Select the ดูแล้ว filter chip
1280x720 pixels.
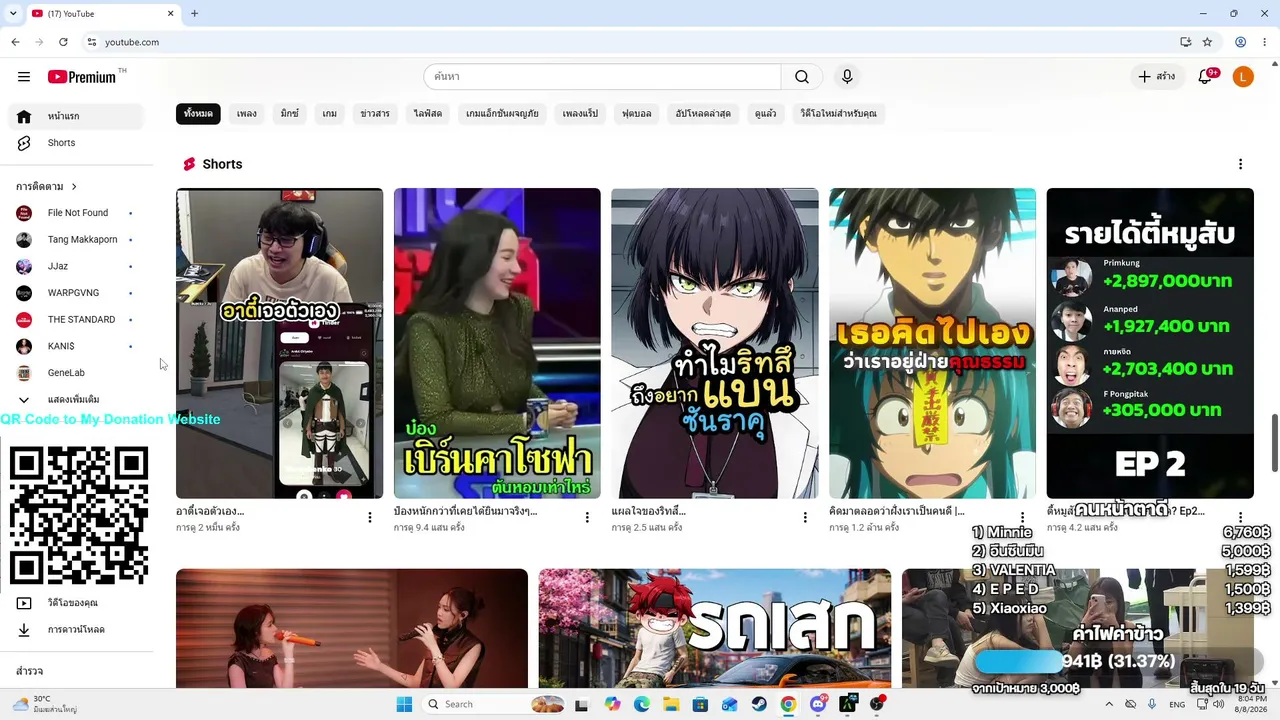766,114
